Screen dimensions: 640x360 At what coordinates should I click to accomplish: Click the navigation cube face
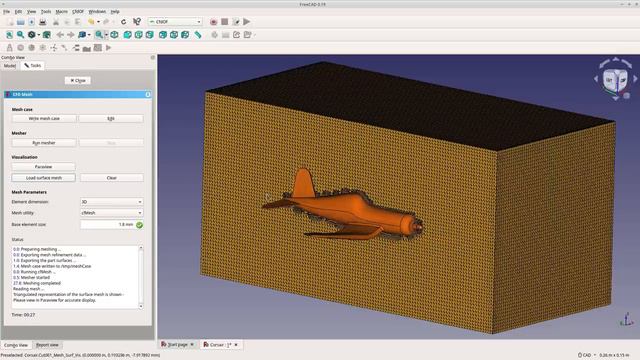tap(615, 80)
